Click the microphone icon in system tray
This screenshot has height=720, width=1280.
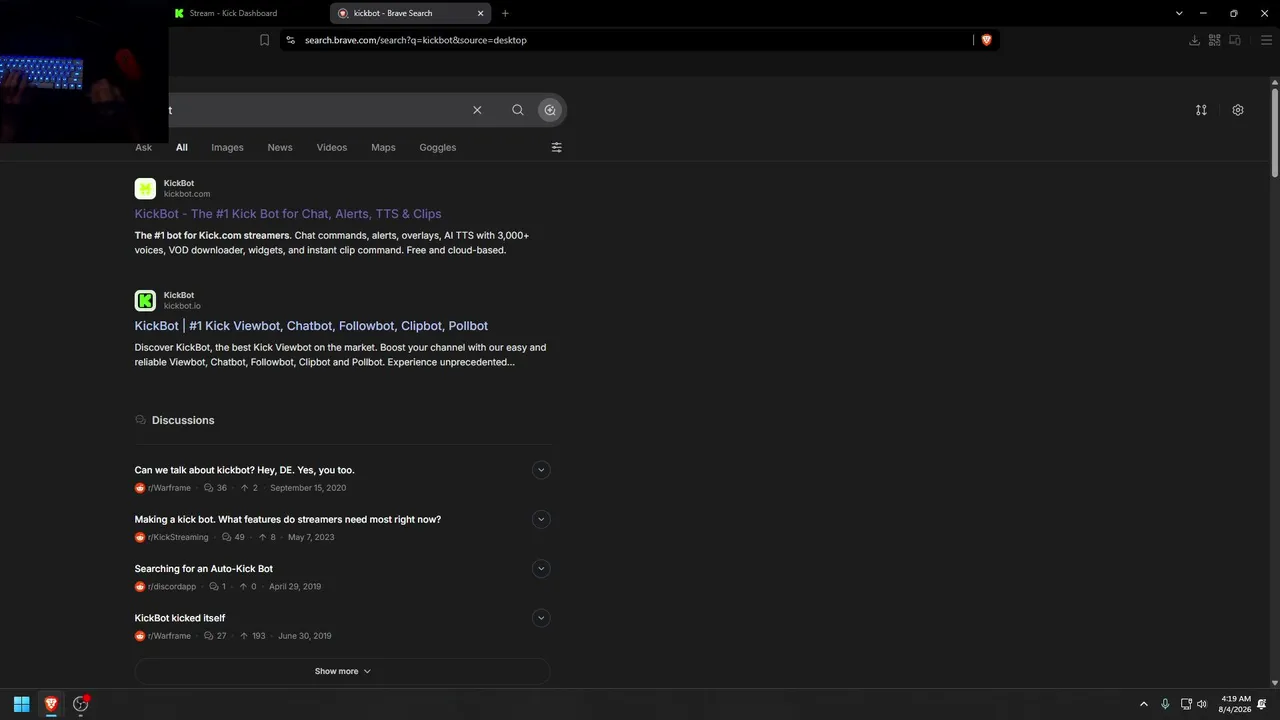point(1165,704)
